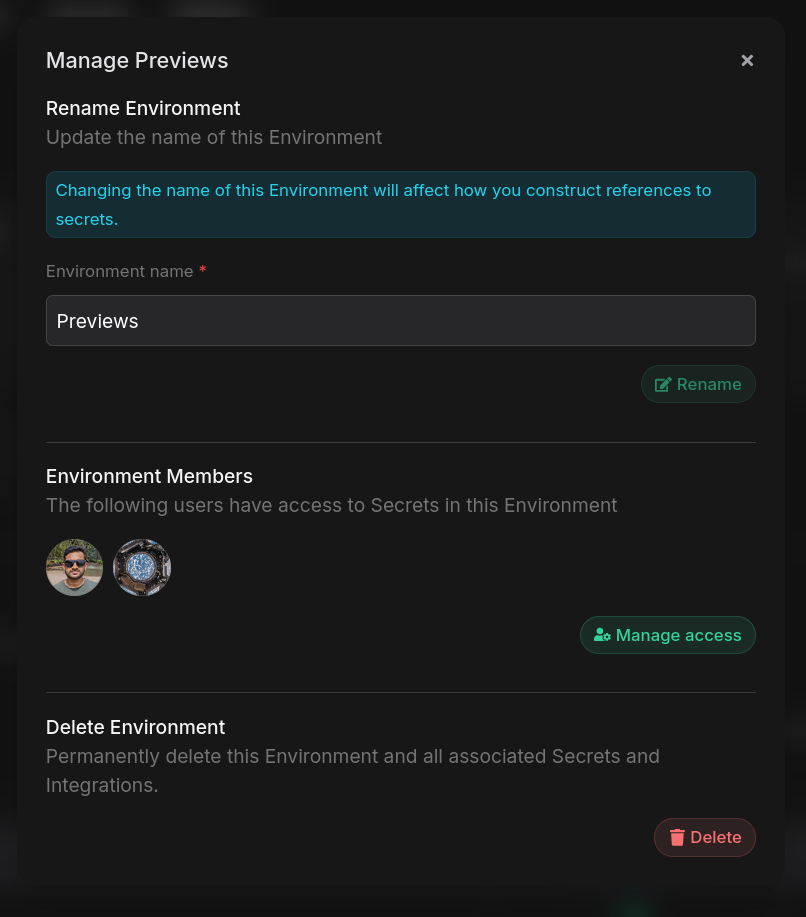
Task: Click the Manage Previews dialog title
Action: (x=137, y=61)
